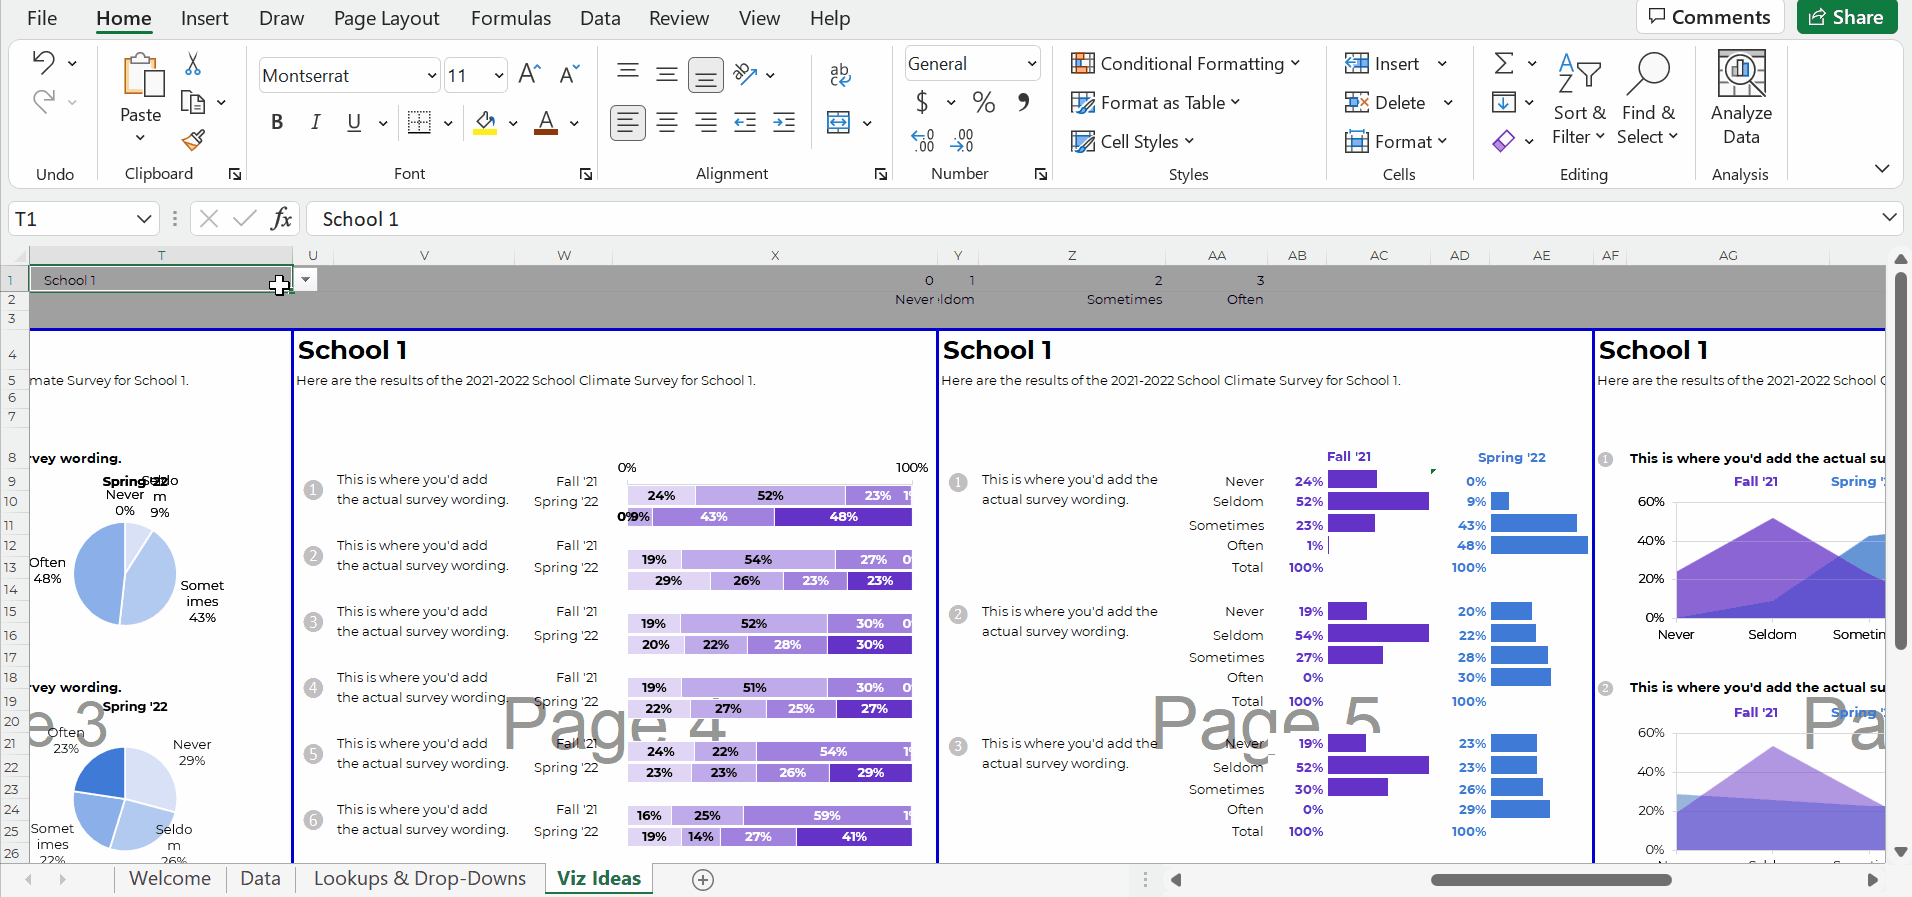Open the School 1 cell dropdown arrow
This screenshot has width=1912, height=897.
click(306, 280)
